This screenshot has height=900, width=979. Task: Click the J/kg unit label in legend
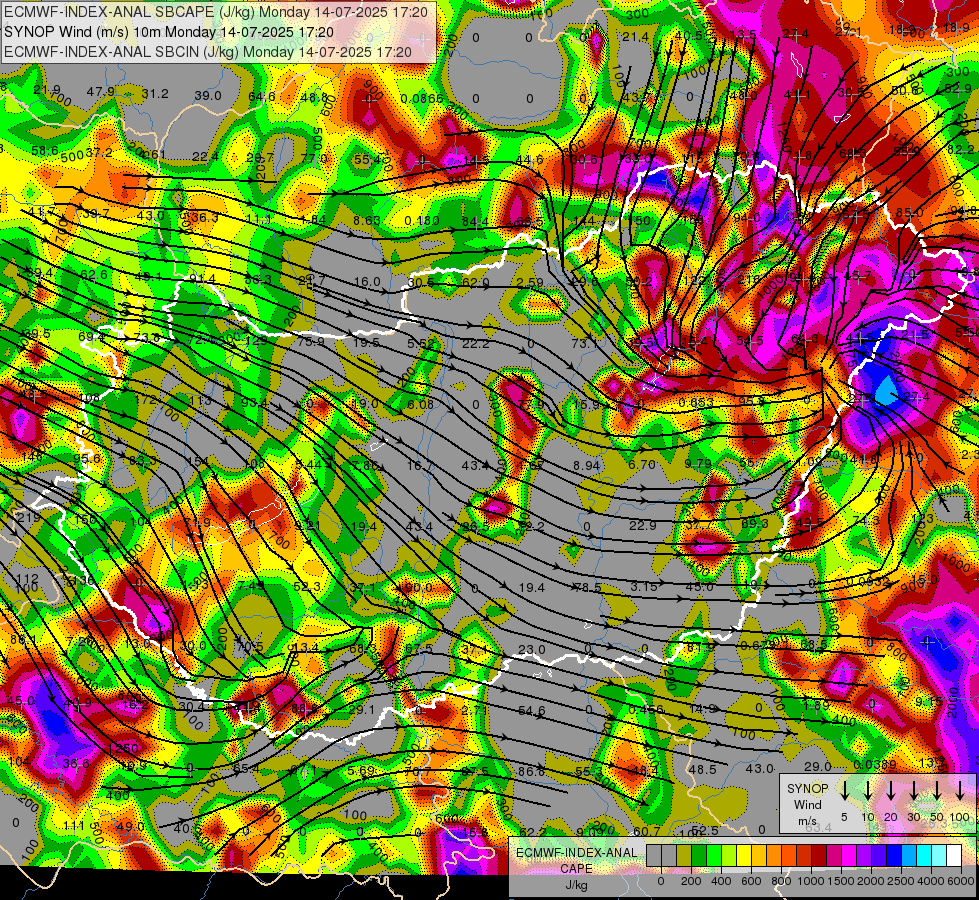pos(577,885)
